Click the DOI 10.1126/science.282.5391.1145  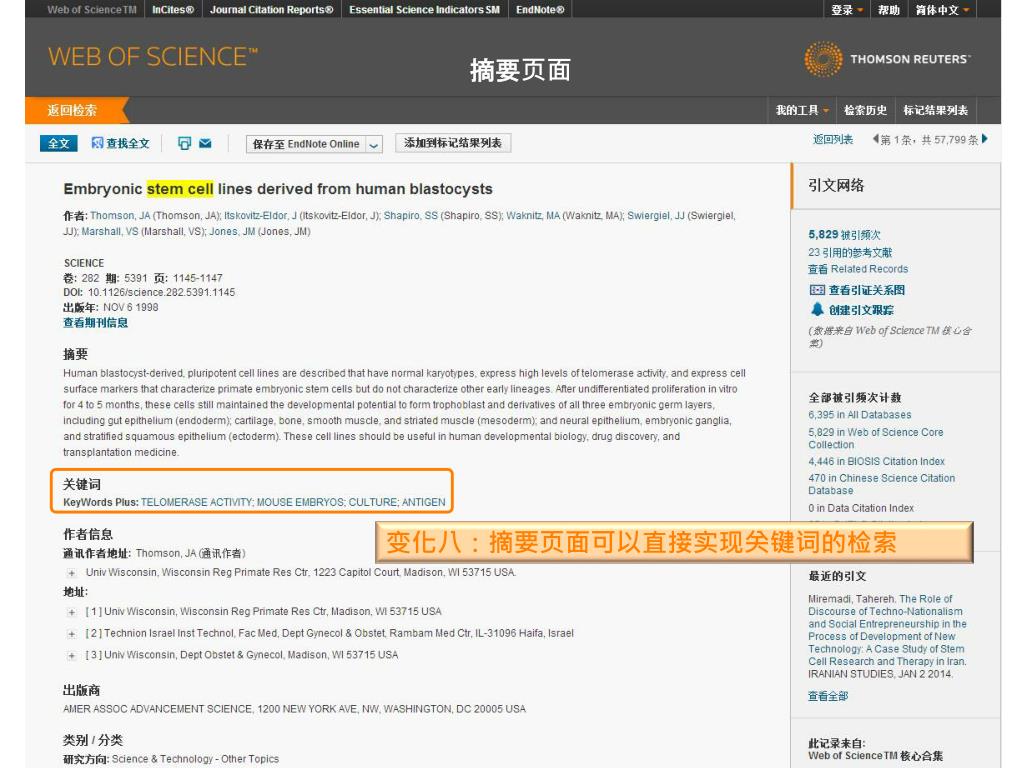coord(161,292)
